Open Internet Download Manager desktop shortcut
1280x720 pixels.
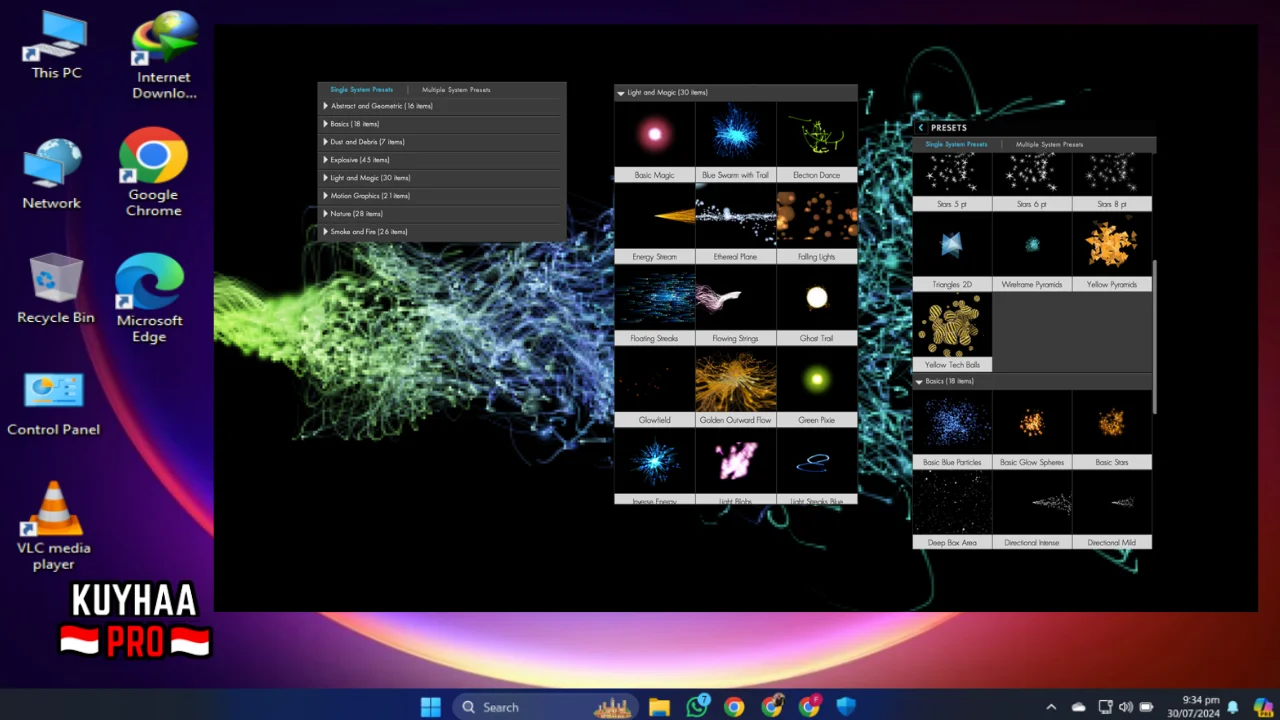pos(164,56)
